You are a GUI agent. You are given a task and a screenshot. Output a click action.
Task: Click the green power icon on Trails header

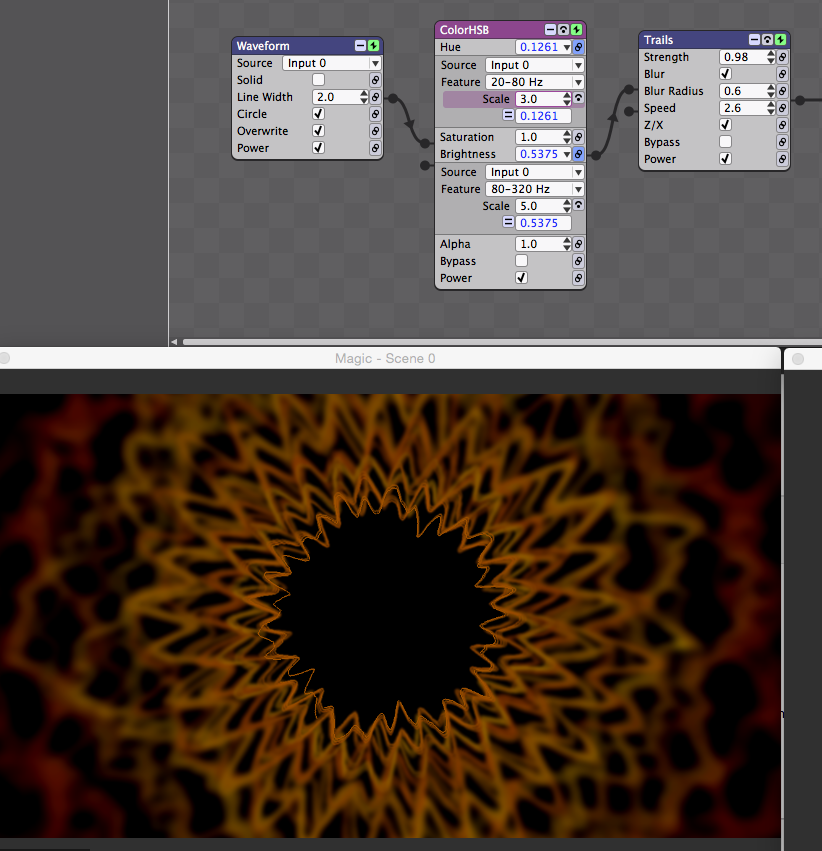pos(780,40)
